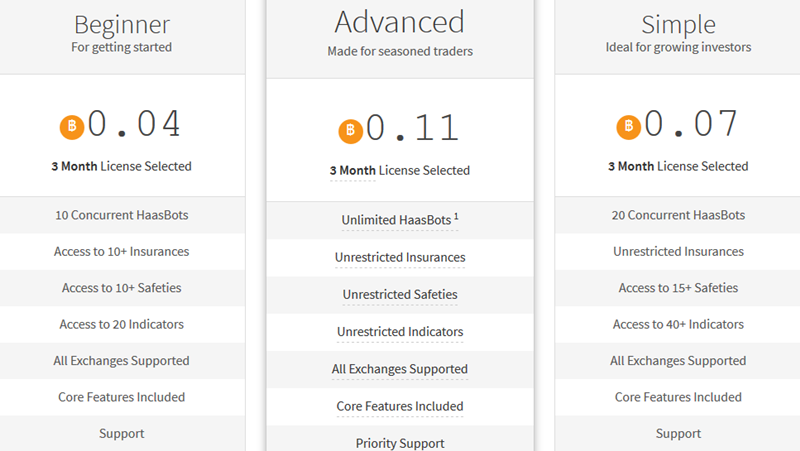Click the 0.11 price in the Advanced plan
The height and width of the screenshot is (451, 800).
click(x=413, y=129)
